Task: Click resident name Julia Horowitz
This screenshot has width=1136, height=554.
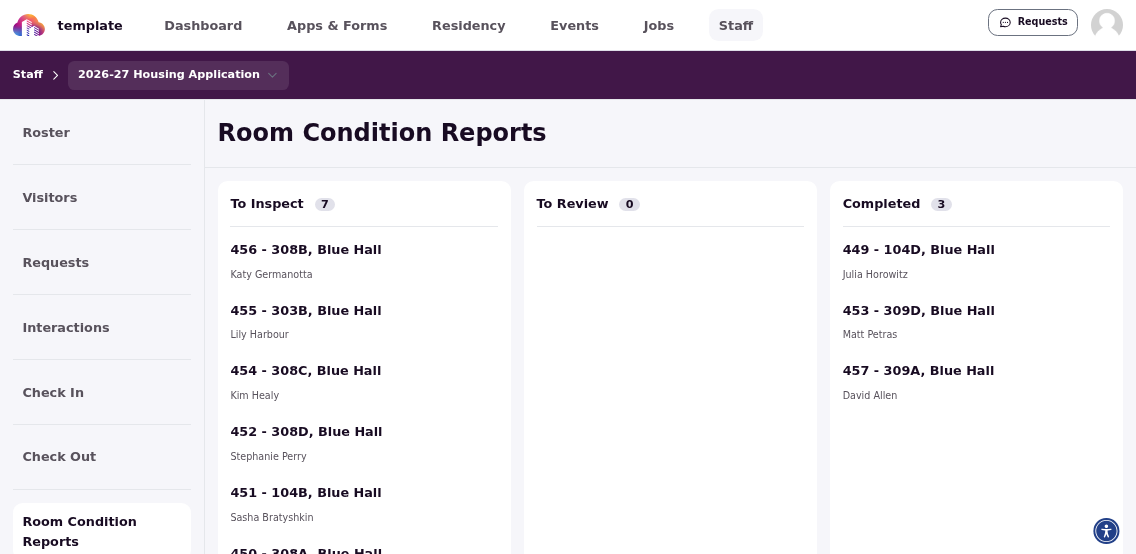Action: point(875,274)
